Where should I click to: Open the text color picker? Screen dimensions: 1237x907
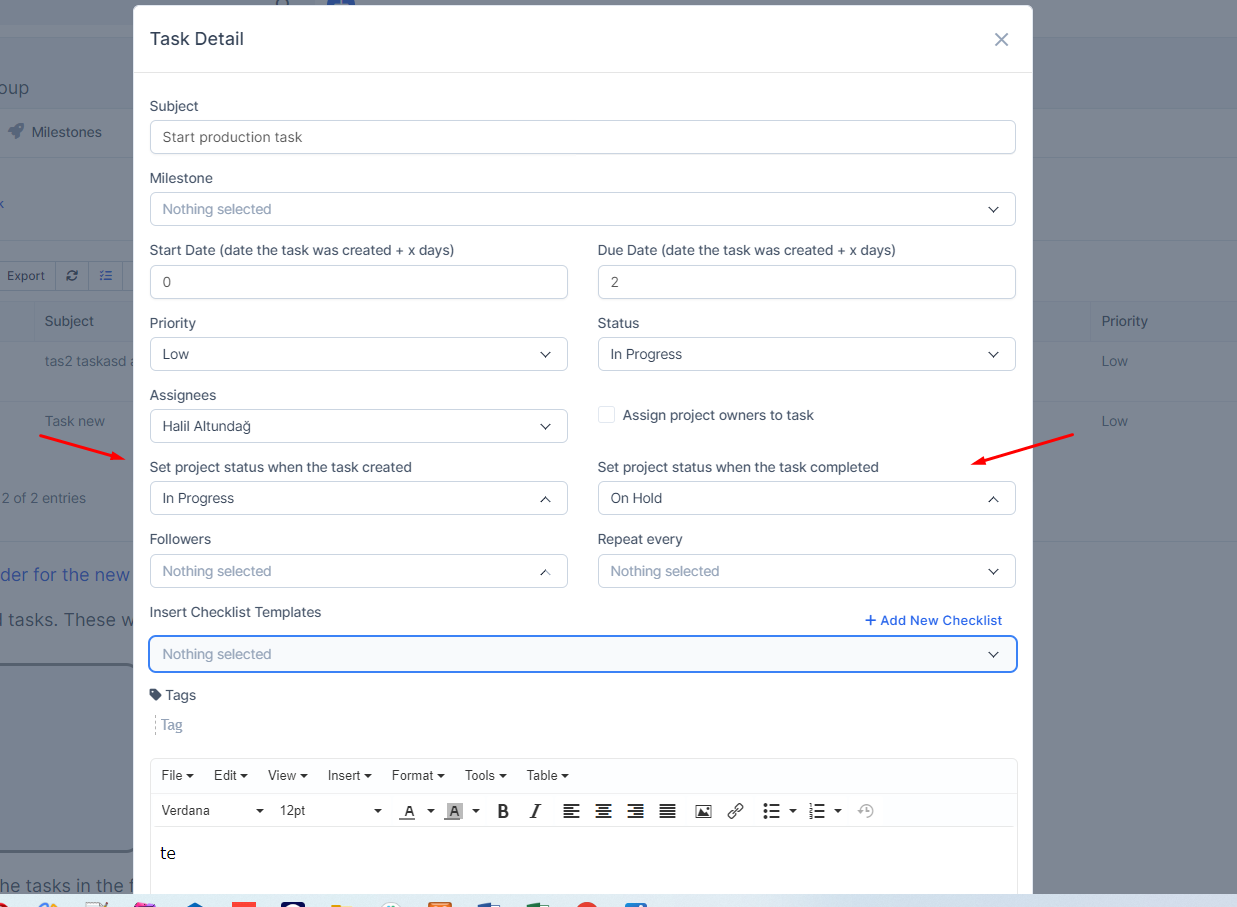pos(408,811)
